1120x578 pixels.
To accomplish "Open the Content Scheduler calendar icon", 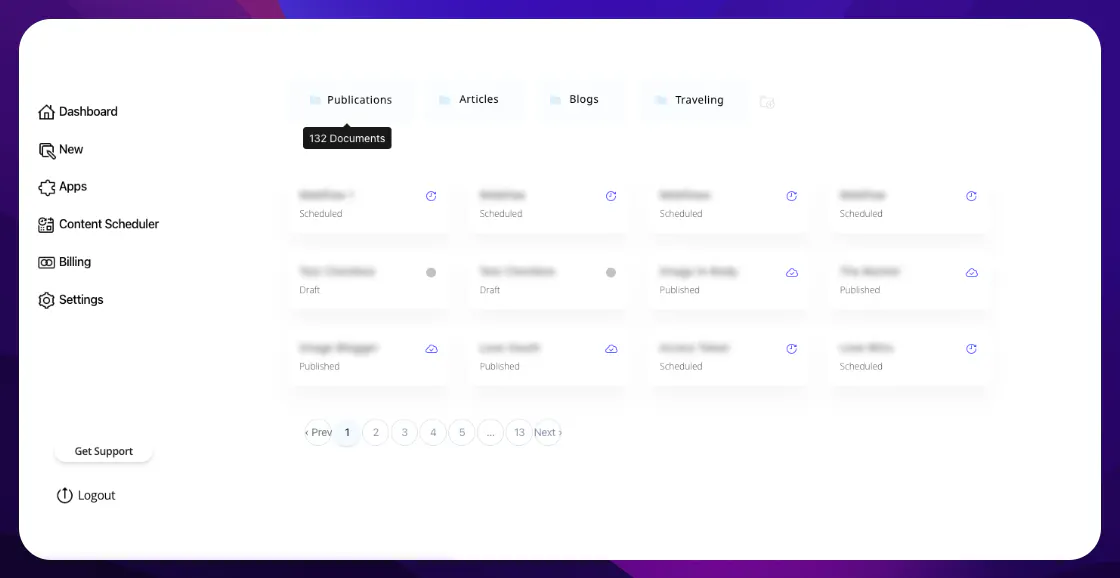I will coord(46,225).
